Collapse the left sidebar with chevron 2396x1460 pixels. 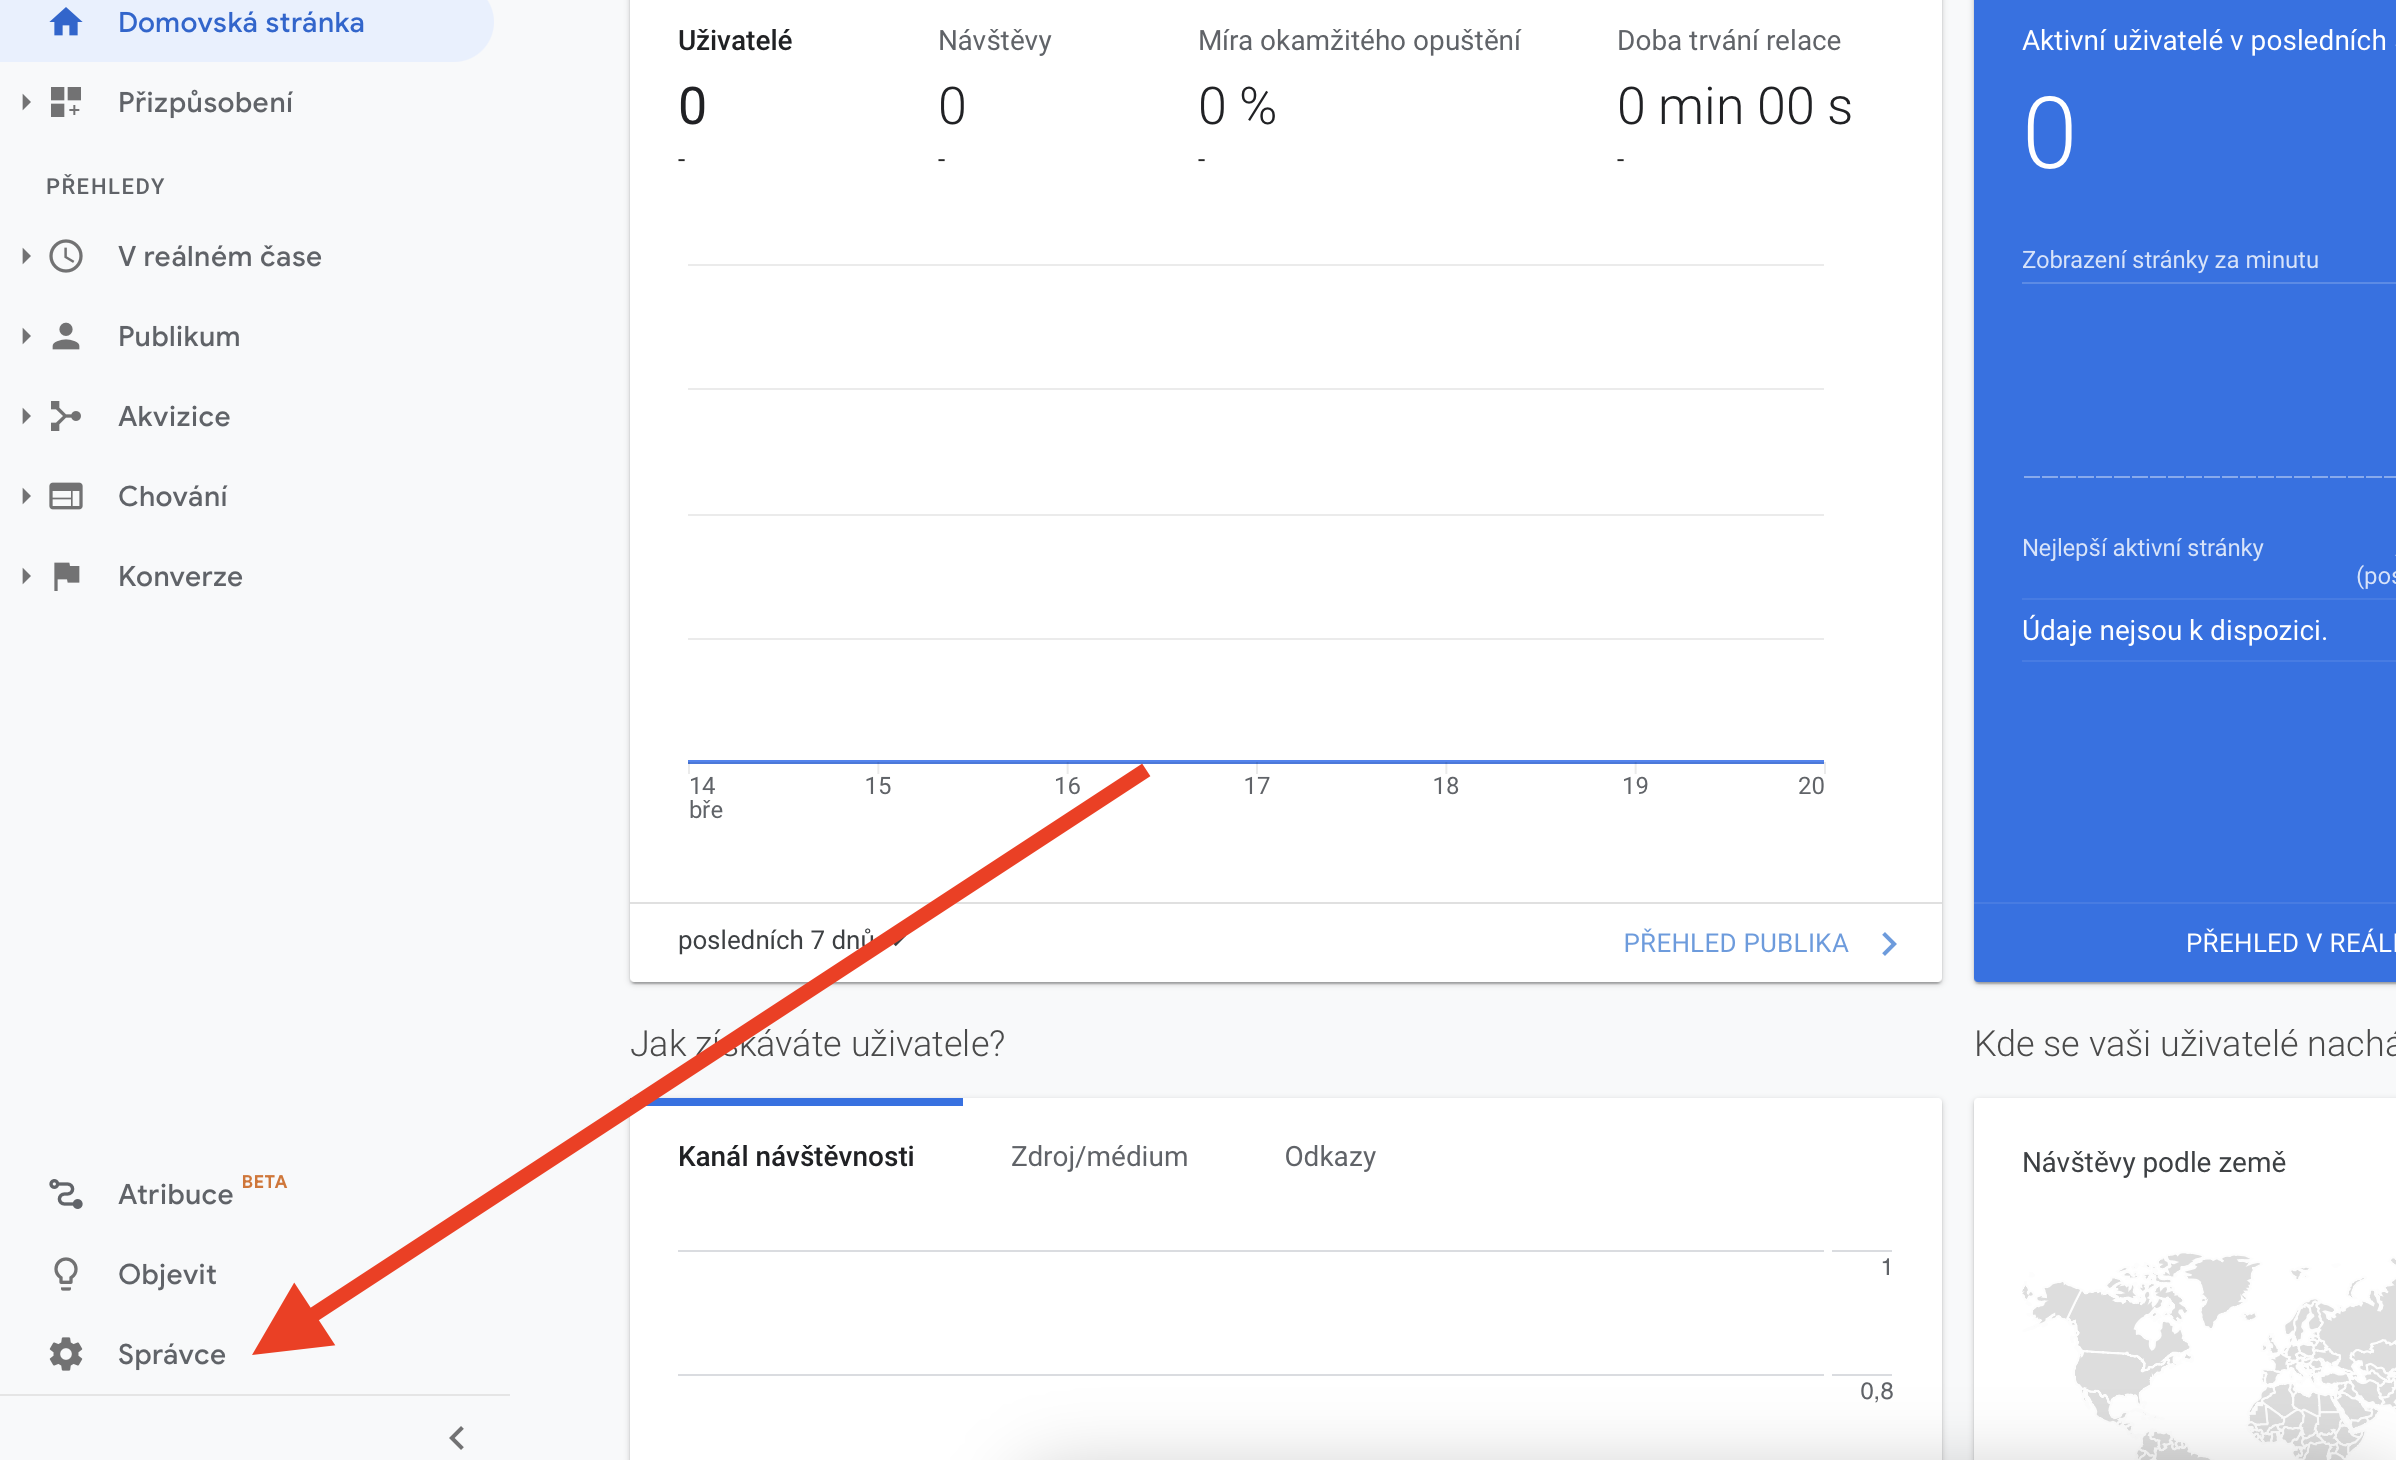click(457, 1438)
